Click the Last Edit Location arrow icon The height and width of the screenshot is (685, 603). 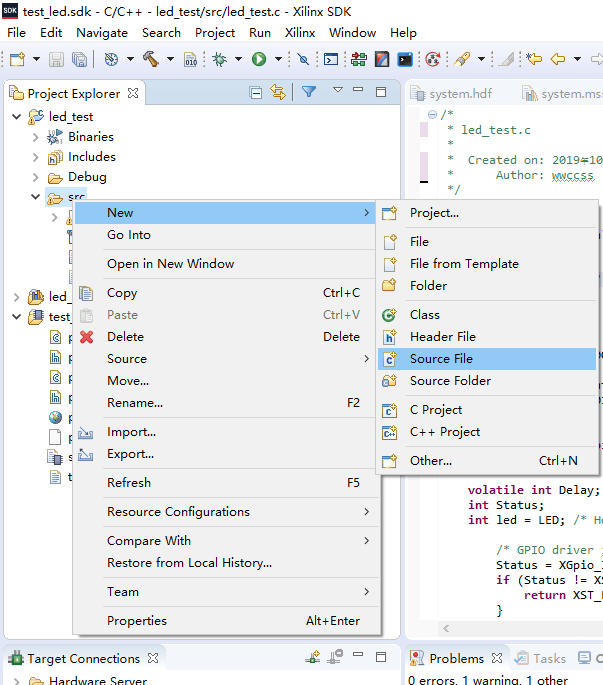point(534,59)
